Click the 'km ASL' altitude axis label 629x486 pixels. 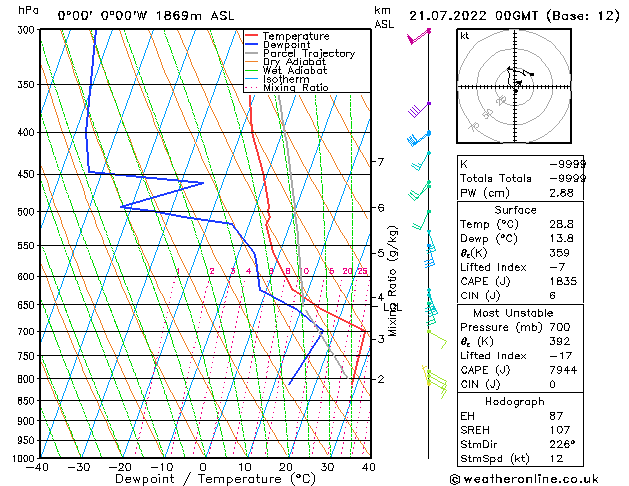coord(384,17)
